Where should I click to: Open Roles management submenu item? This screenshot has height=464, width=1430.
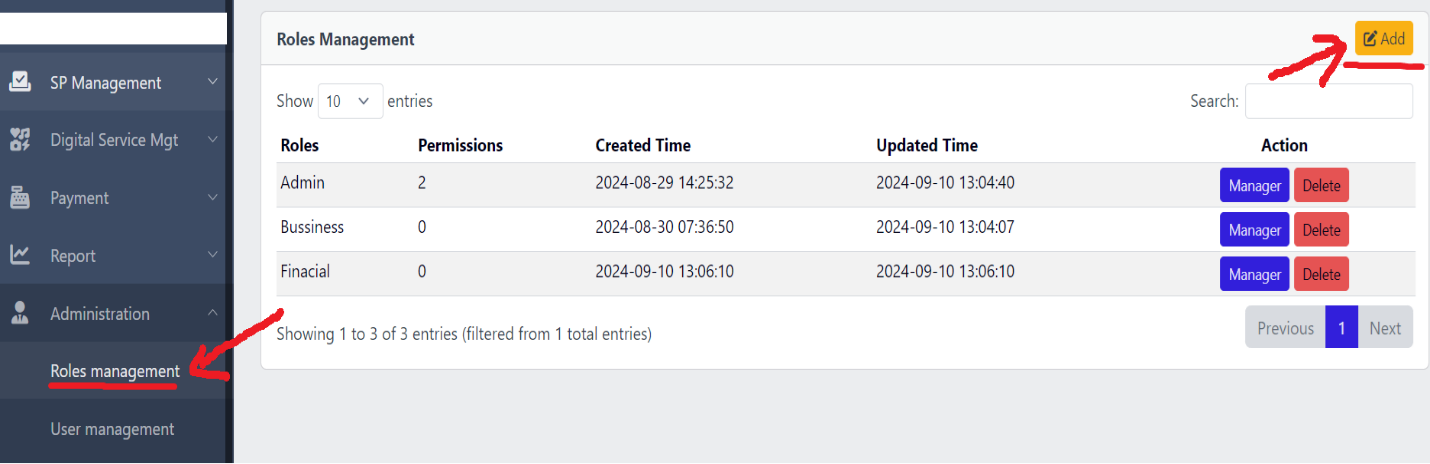pyautogui.click(x=115, y=371)
